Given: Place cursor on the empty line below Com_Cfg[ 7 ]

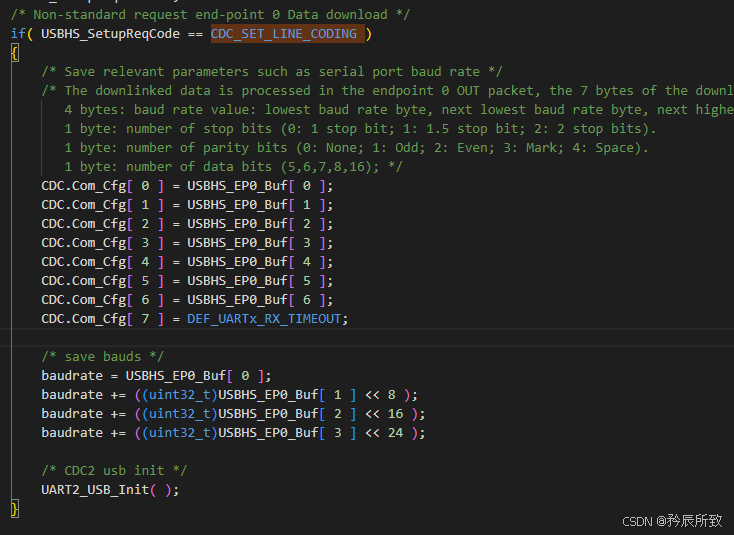Looking at the screenshot, I should click(x=367, y=337).
